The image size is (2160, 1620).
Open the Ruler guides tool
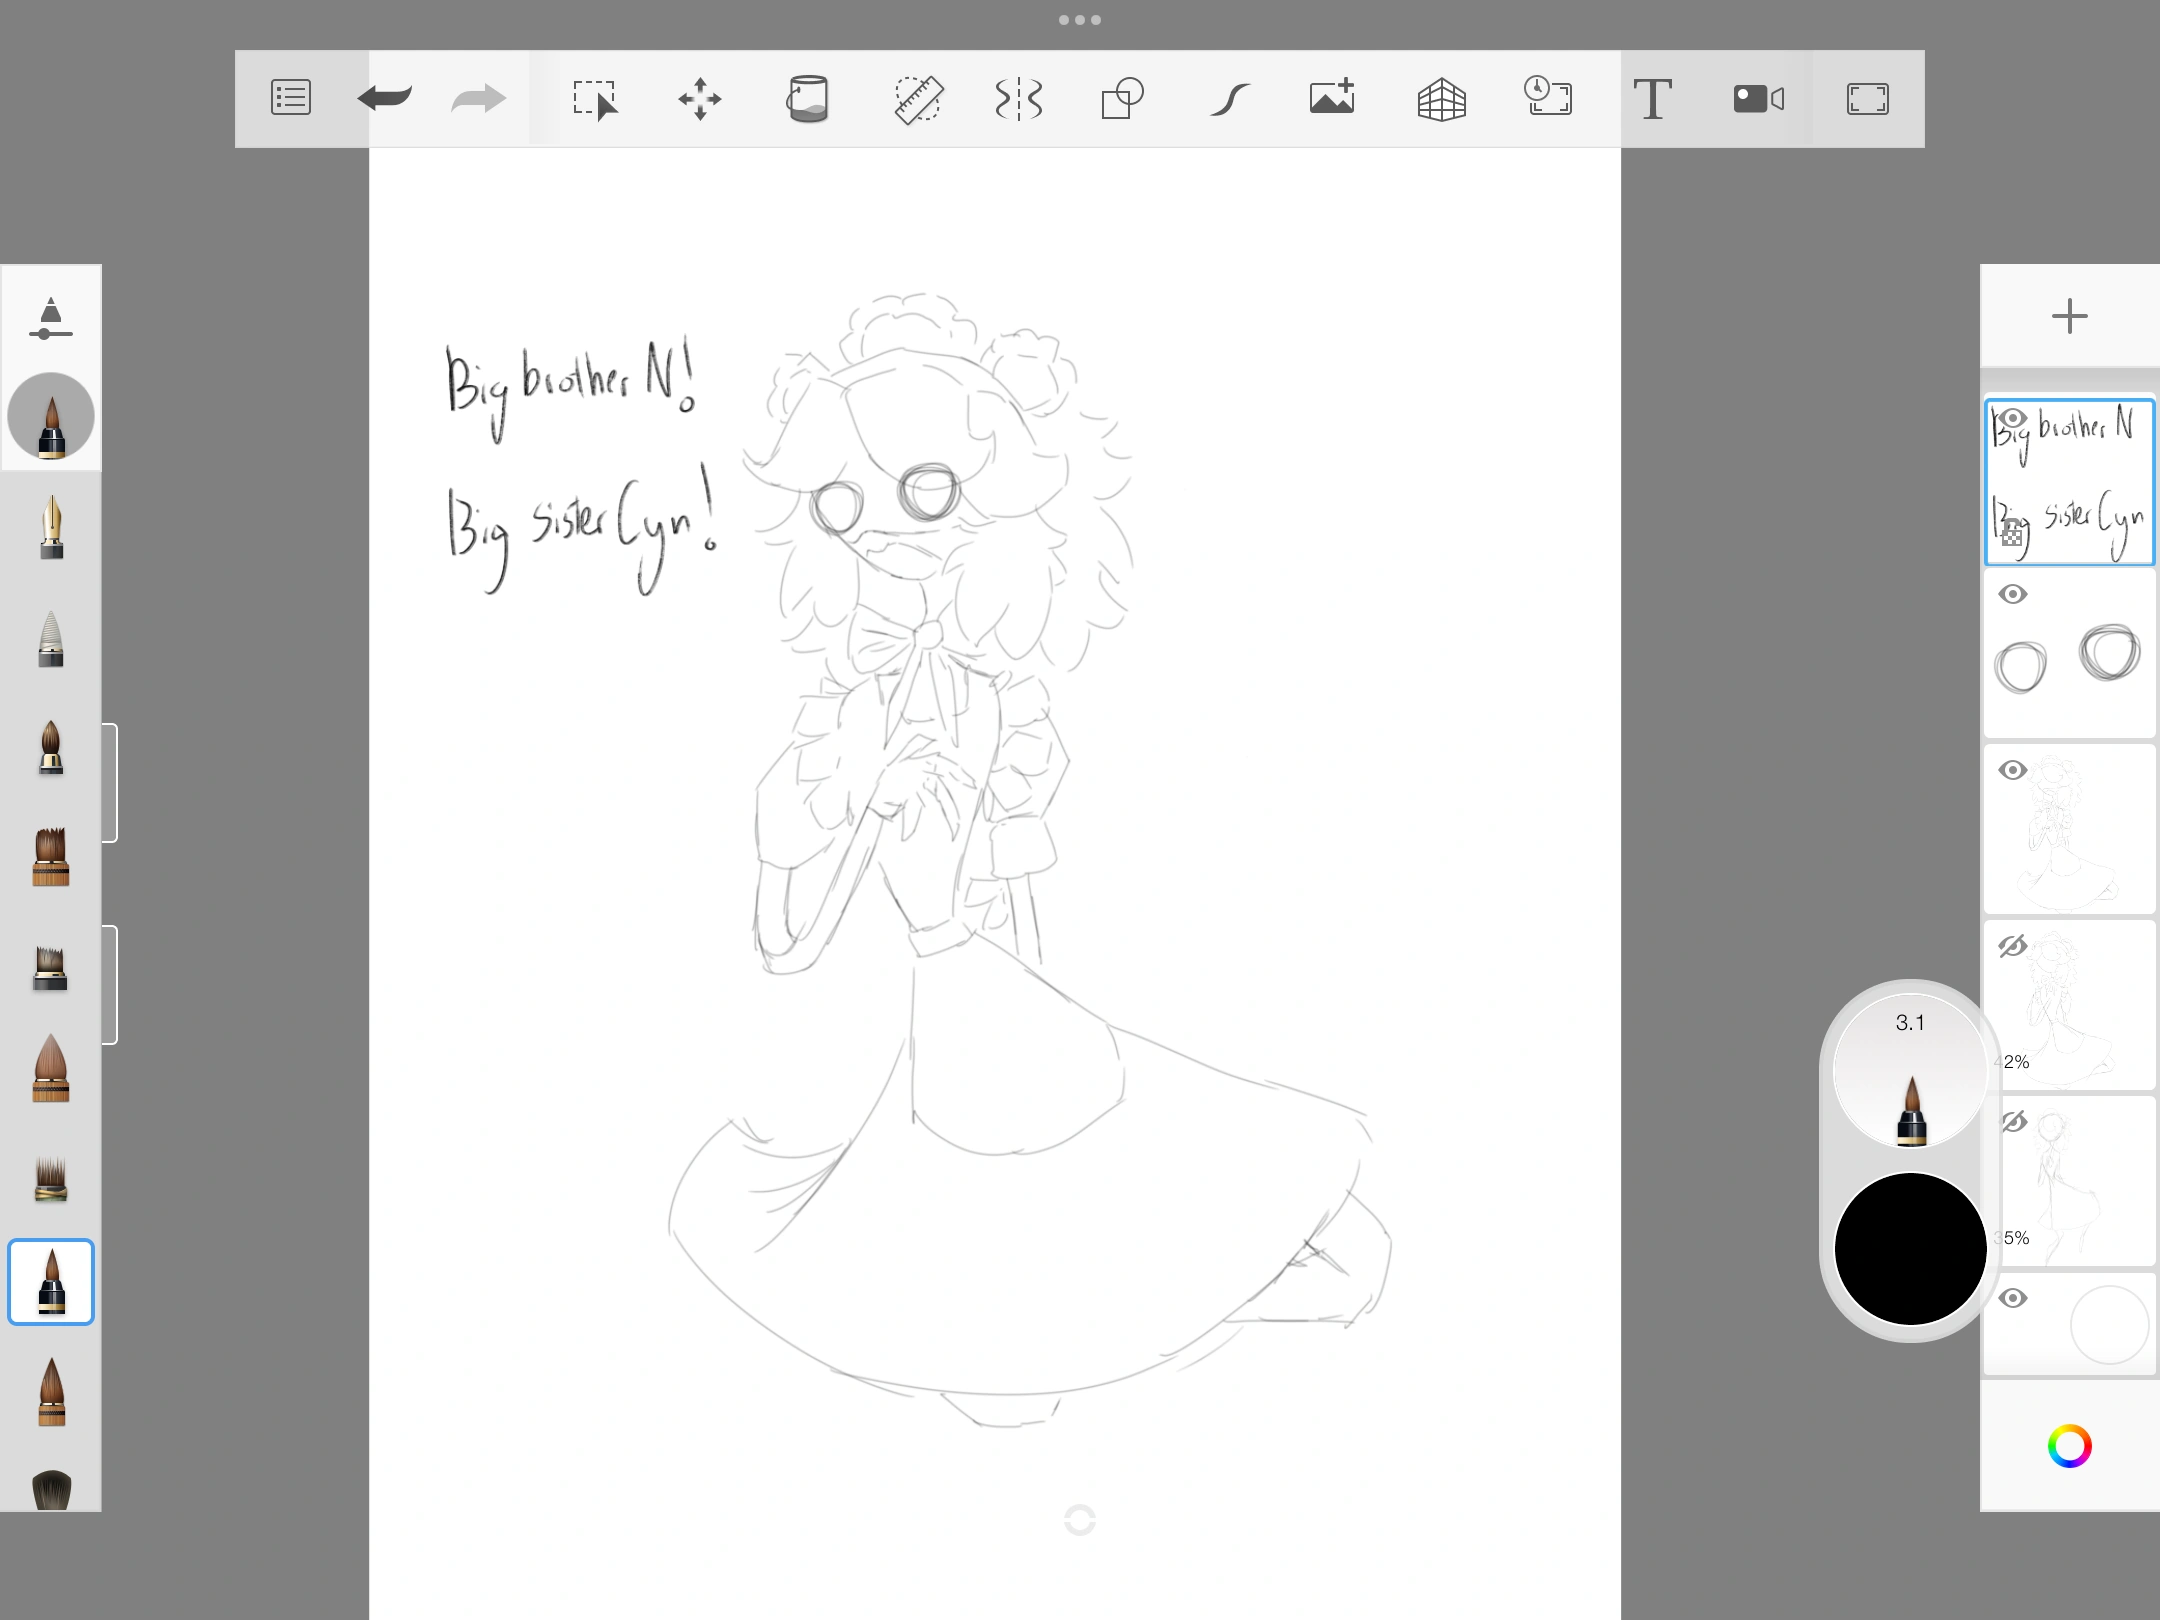[918, 99]
